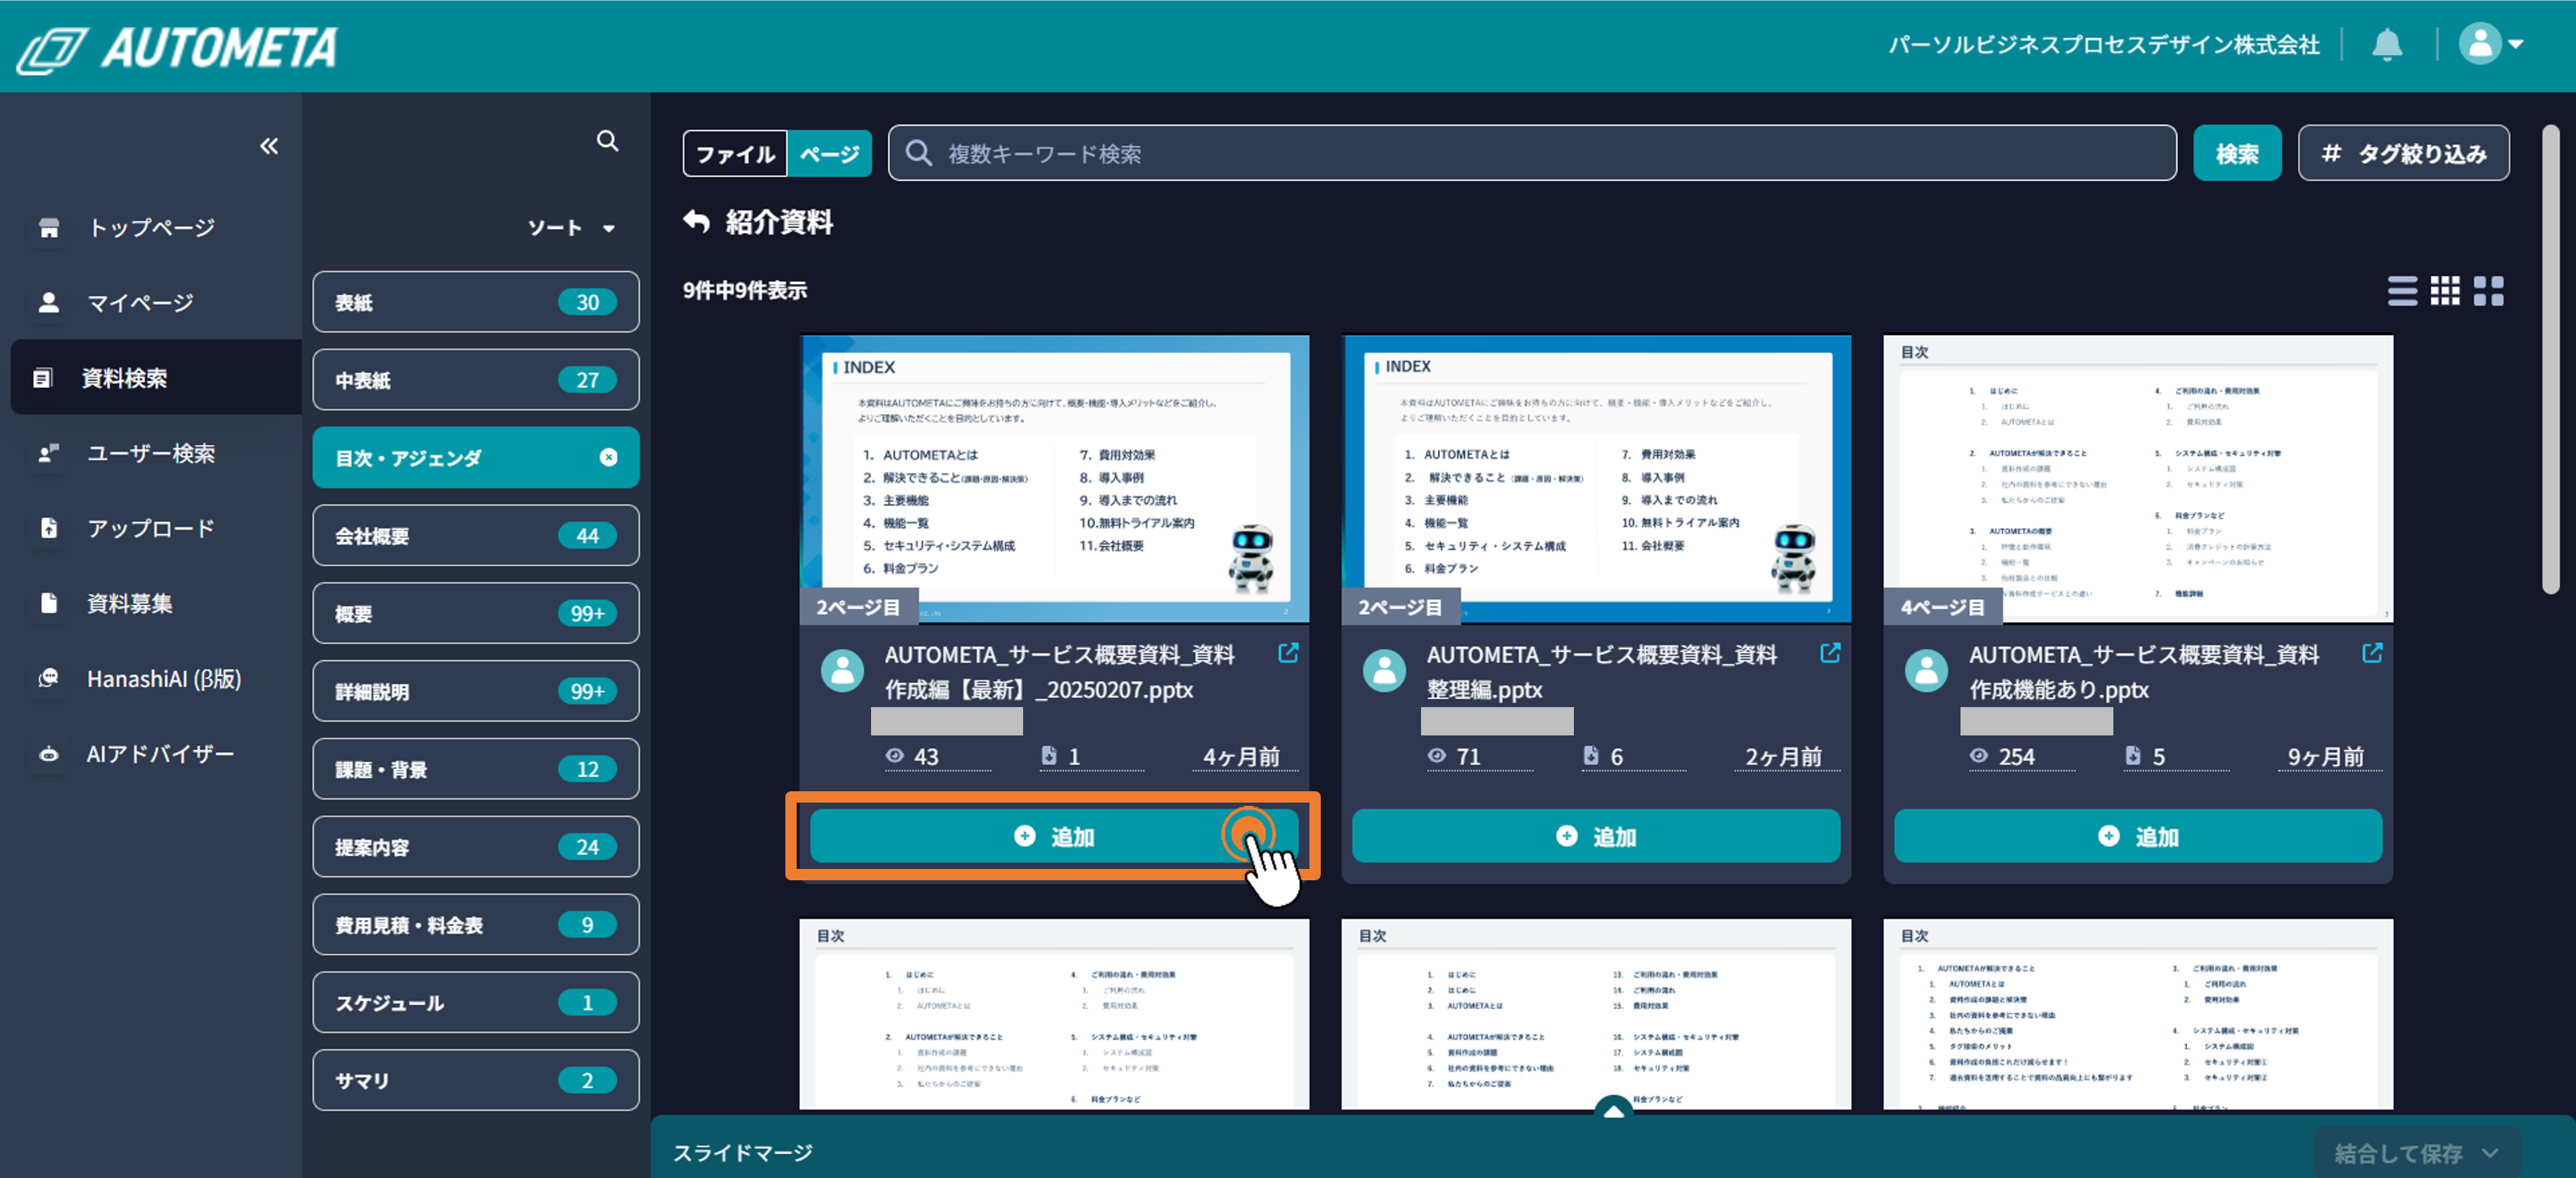
Task: Open external link for 作成機能あり.pptx
Action: (x=2372, y=653)
